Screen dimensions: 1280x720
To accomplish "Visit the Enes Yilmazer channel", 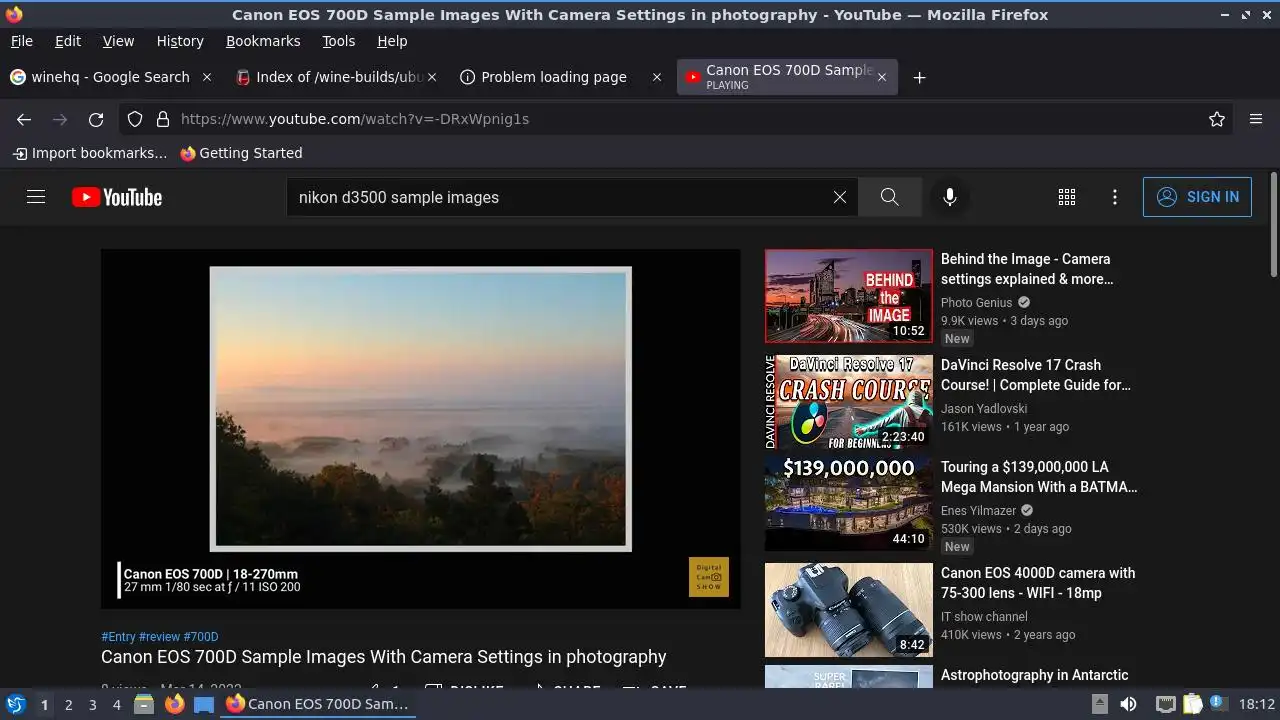I will pos(979,510).
